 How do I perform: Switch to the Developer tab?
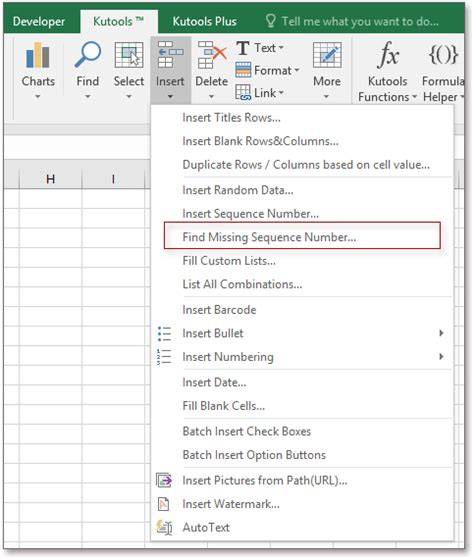[x=38, y=21]
